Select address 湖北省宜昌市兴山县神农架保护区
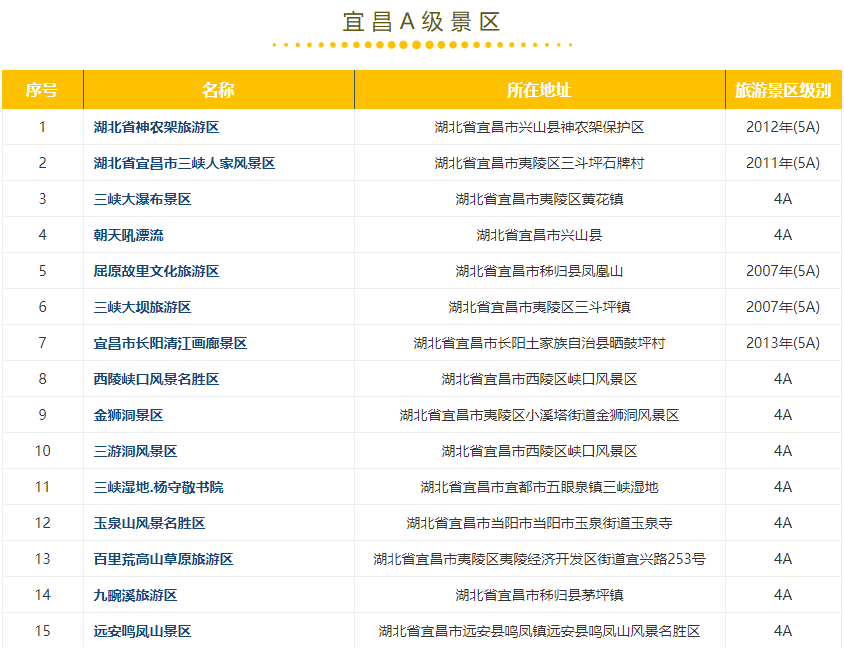The image size is (844, 648). [539, 127]
